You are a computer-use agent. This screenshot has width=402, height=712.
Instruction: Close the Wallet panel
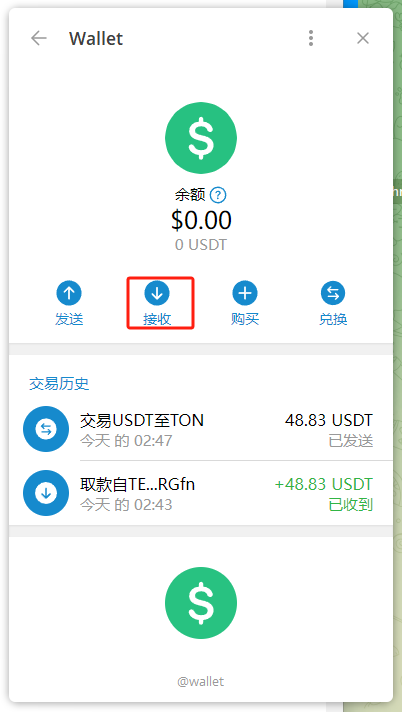pyautogui.click(x=362, y=38)
